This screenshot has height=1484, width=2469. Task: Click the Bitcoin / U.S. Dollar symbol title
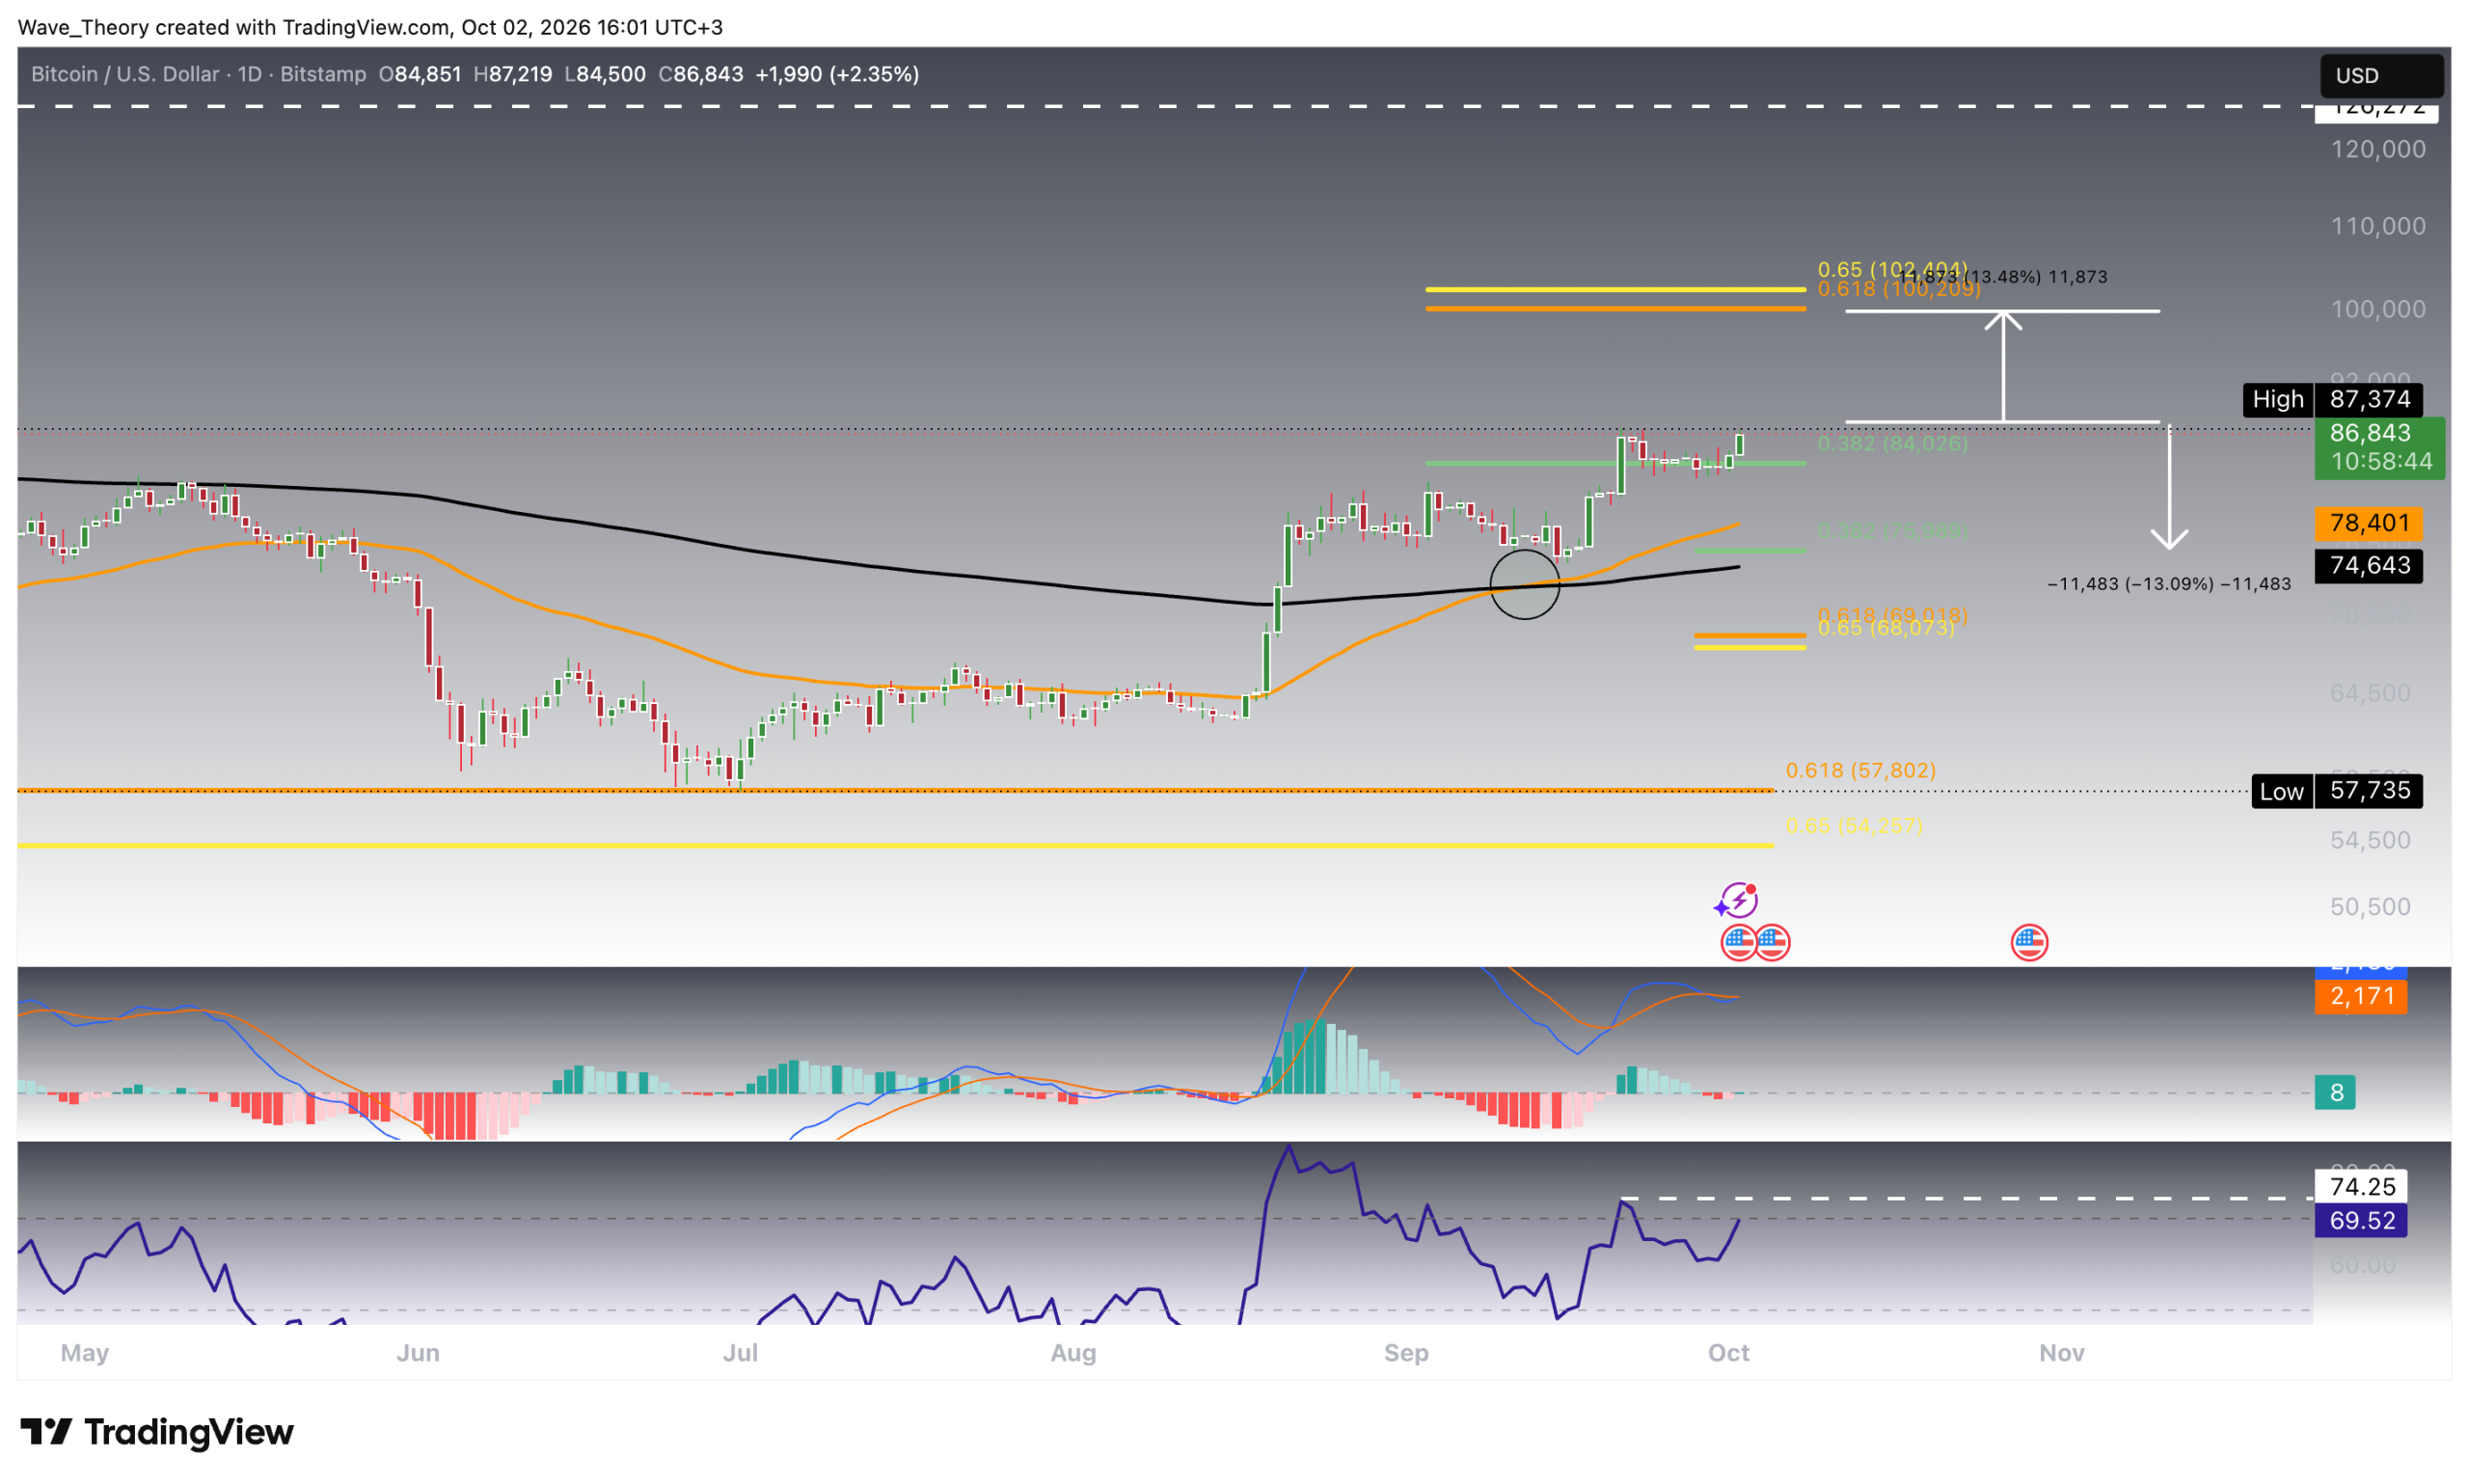(x=125, y=74)
